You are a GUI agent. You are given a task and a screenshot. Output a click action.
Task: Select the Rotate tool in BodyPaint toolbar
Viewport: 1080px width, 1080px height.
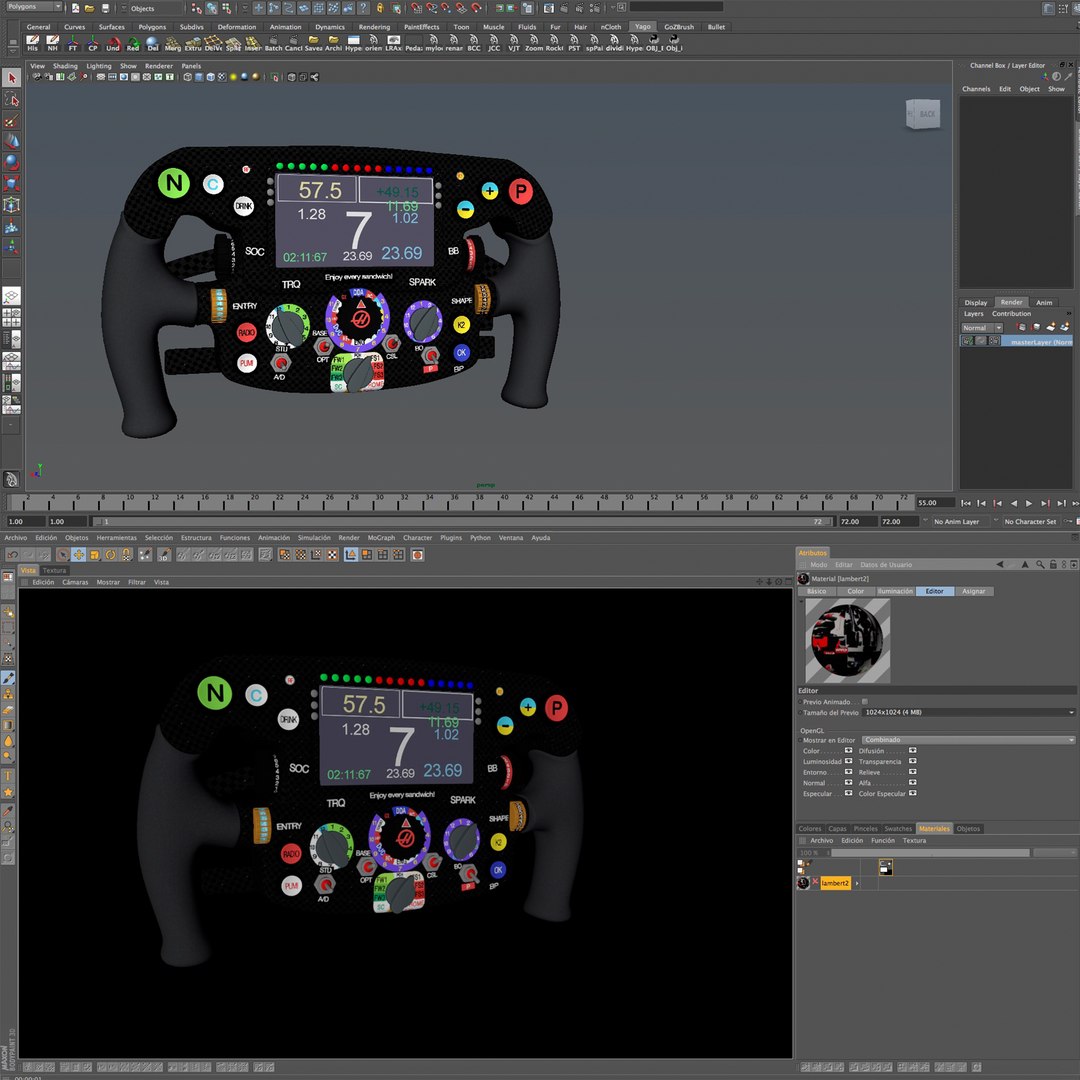pyautogui.click(x=110, y=554)
